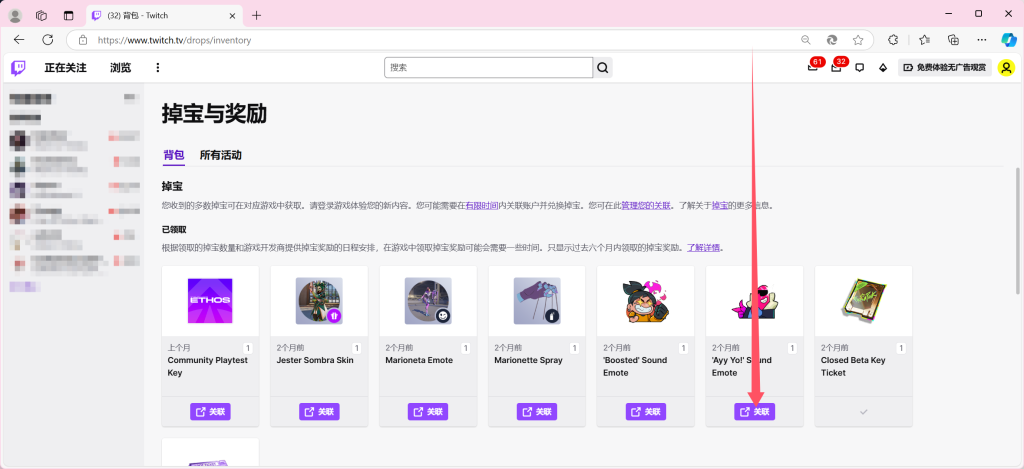Click the browser address bar URL
This screenshot has width=1024, height=469.
(x=174, y=40)
